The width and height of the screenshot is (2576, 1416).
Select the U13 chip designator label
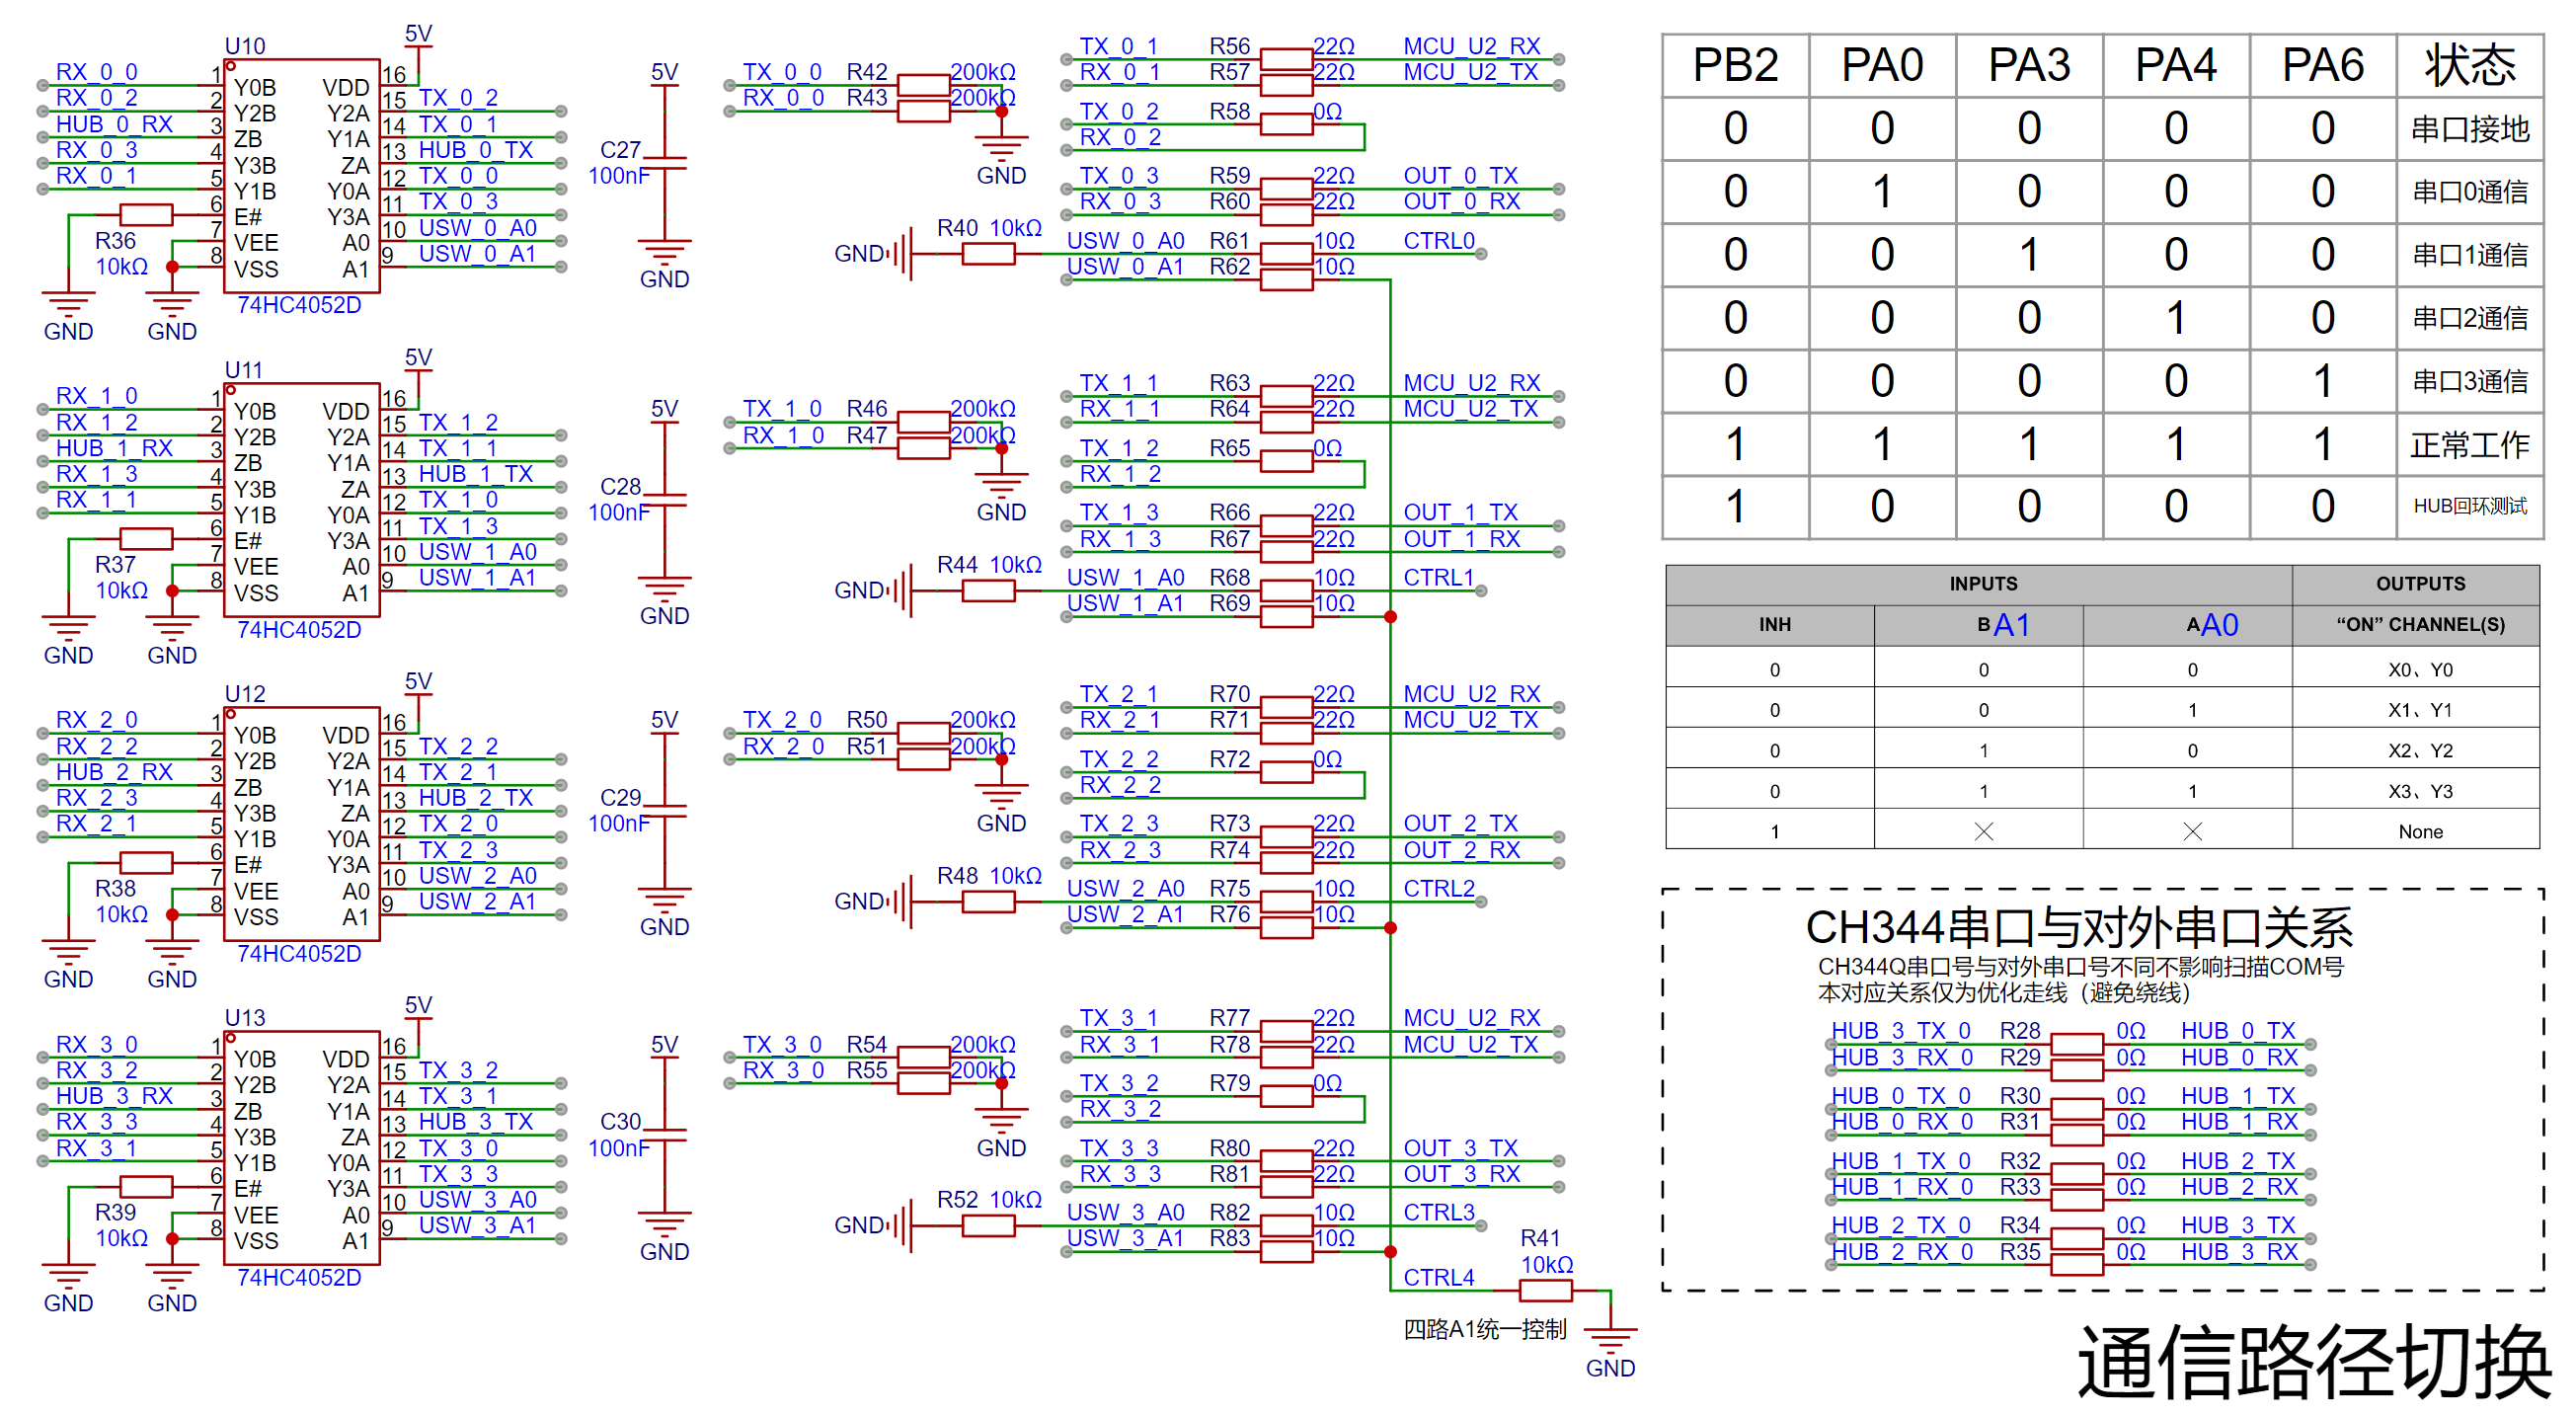click(245, 1018)
